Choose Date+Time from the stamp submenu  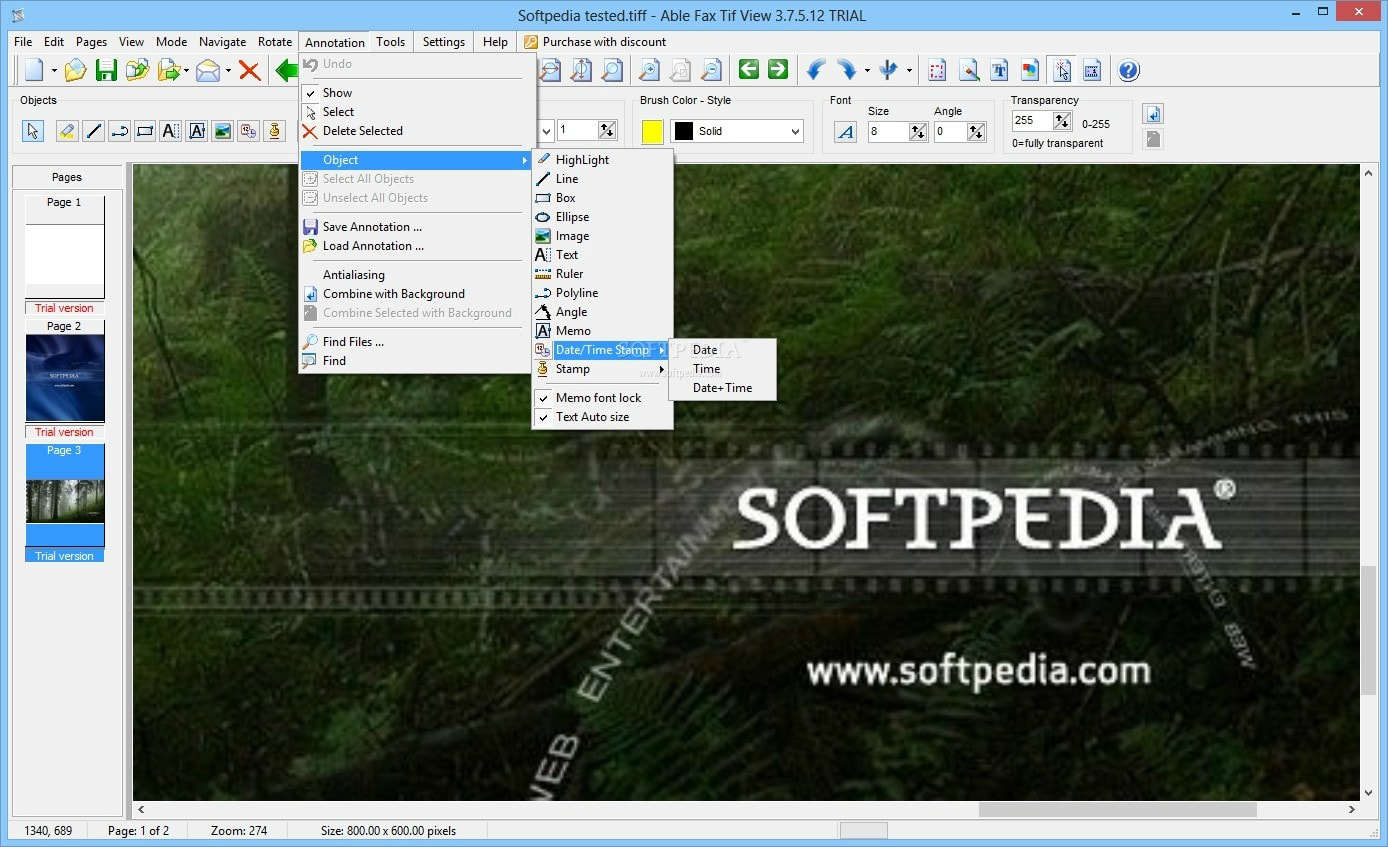pos(722,388)
